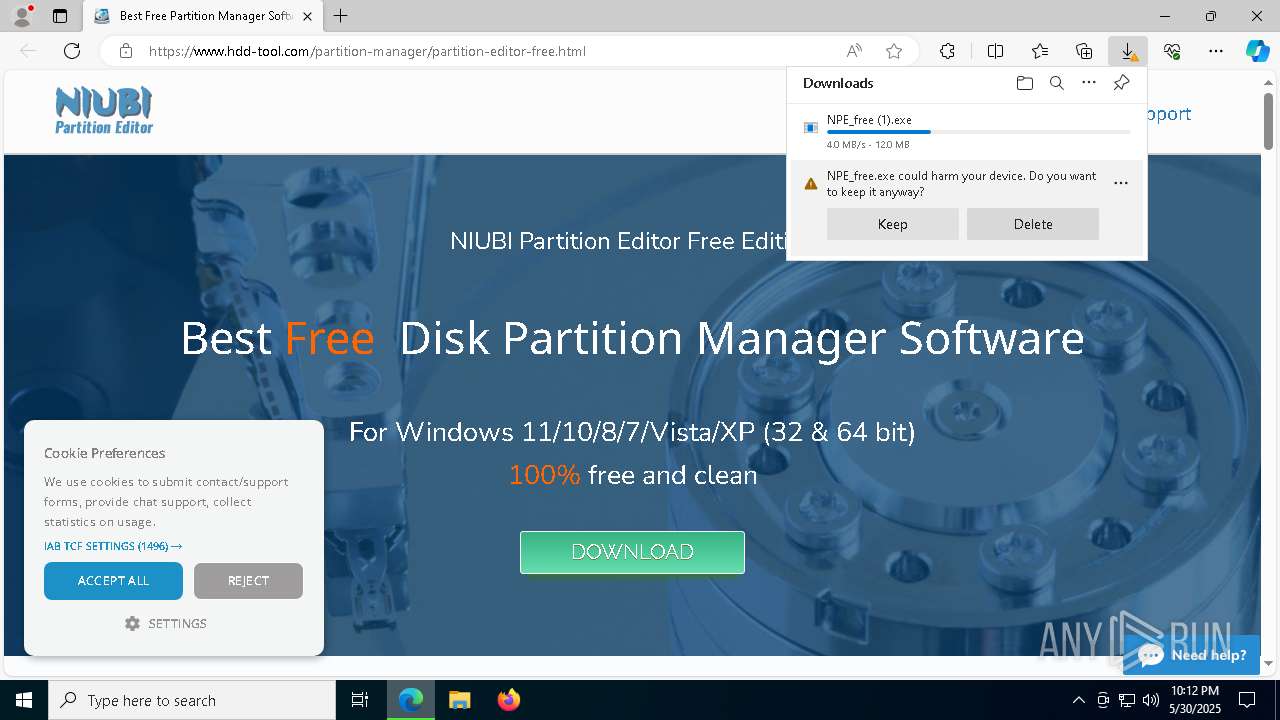Open the Collections icon
The height and width of the screenshot is (720, 1280).
click(x=1084, y=51)
